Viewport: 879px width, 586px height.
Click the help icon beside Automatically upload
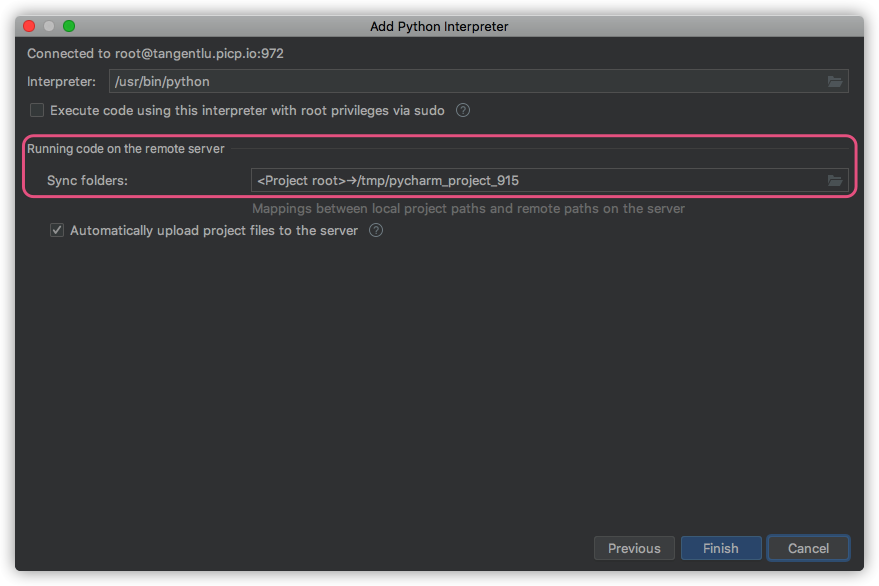point(376,231)
